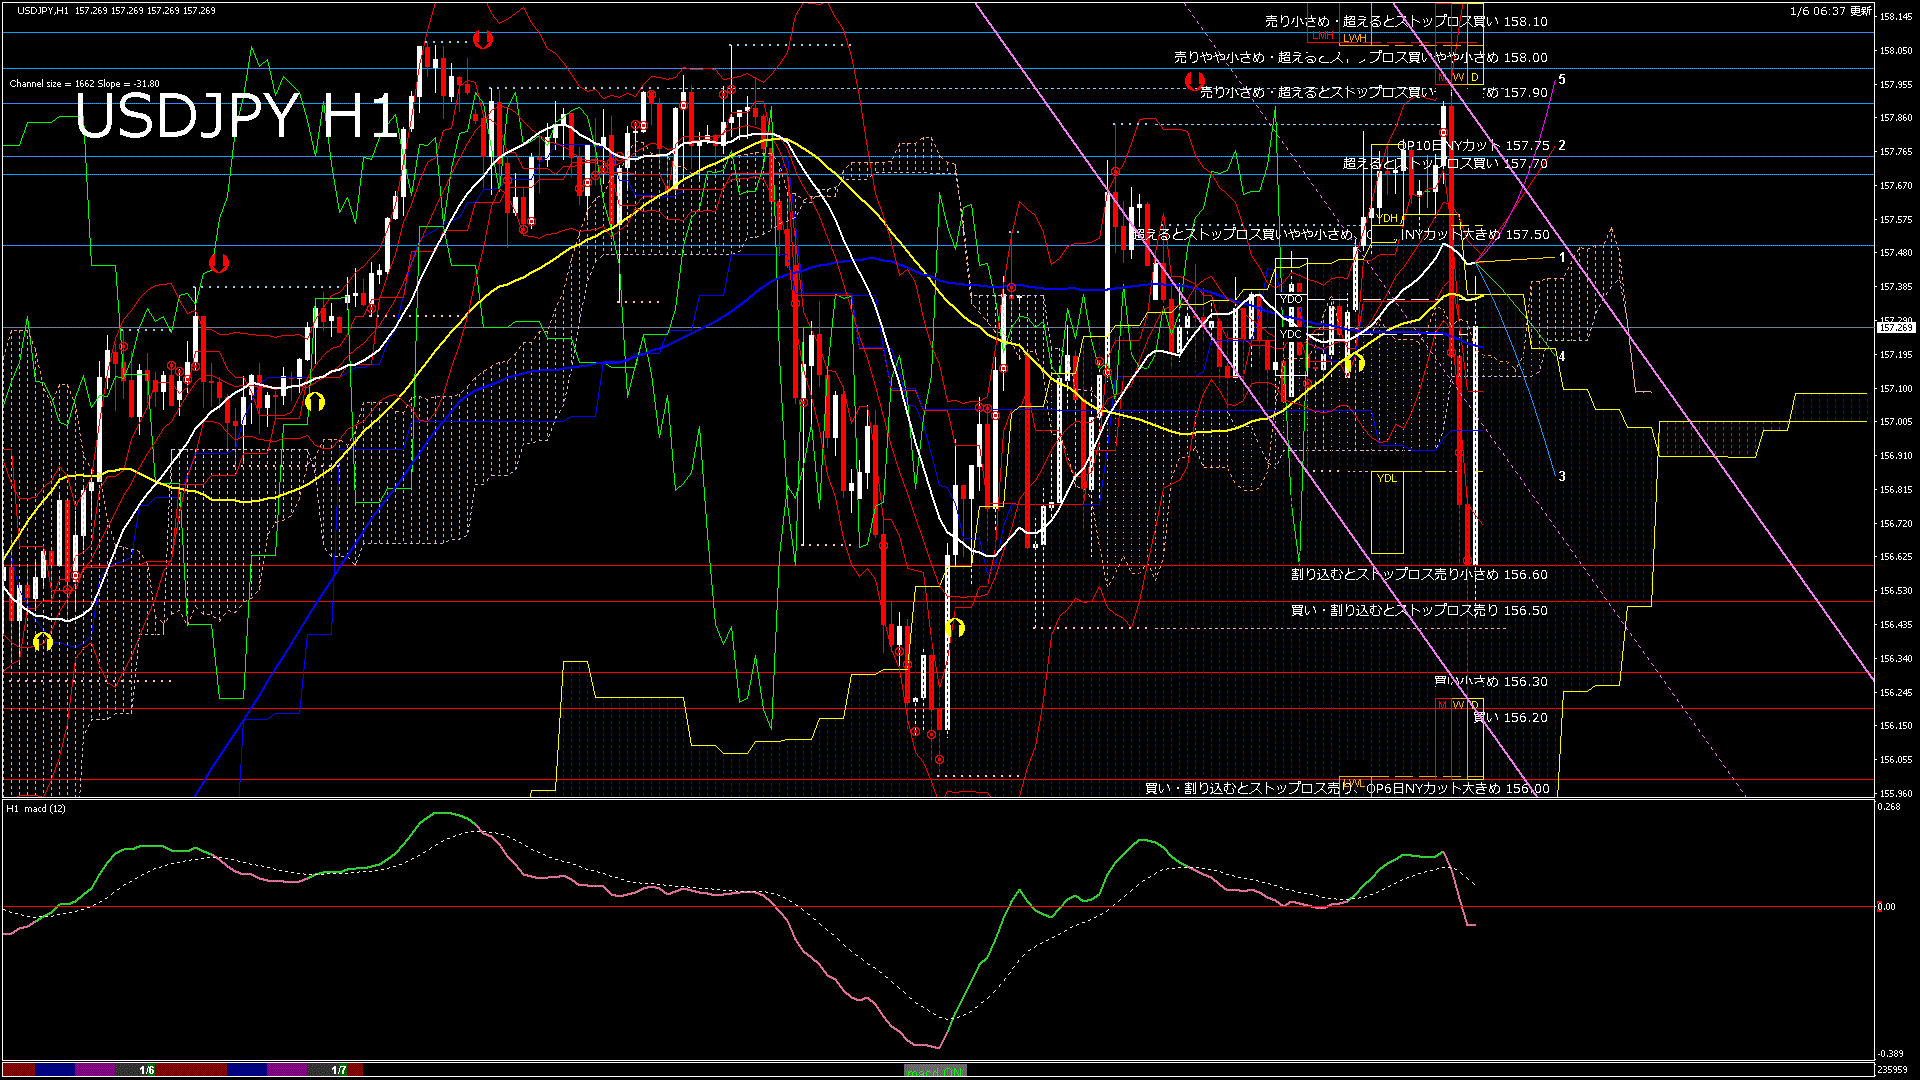
Task: Select the OP6日NYカット大きめ 156.00 label
Action: click(1347, 789)
